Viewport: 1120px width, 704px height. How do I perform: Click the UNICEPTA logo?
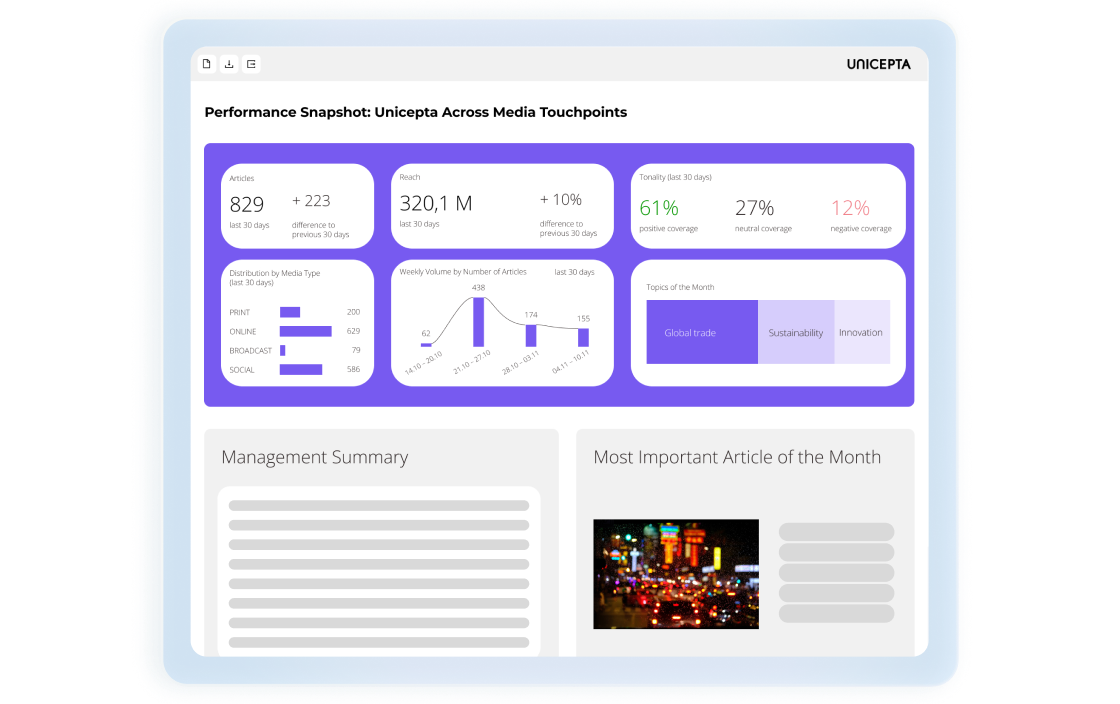point(879,64)
